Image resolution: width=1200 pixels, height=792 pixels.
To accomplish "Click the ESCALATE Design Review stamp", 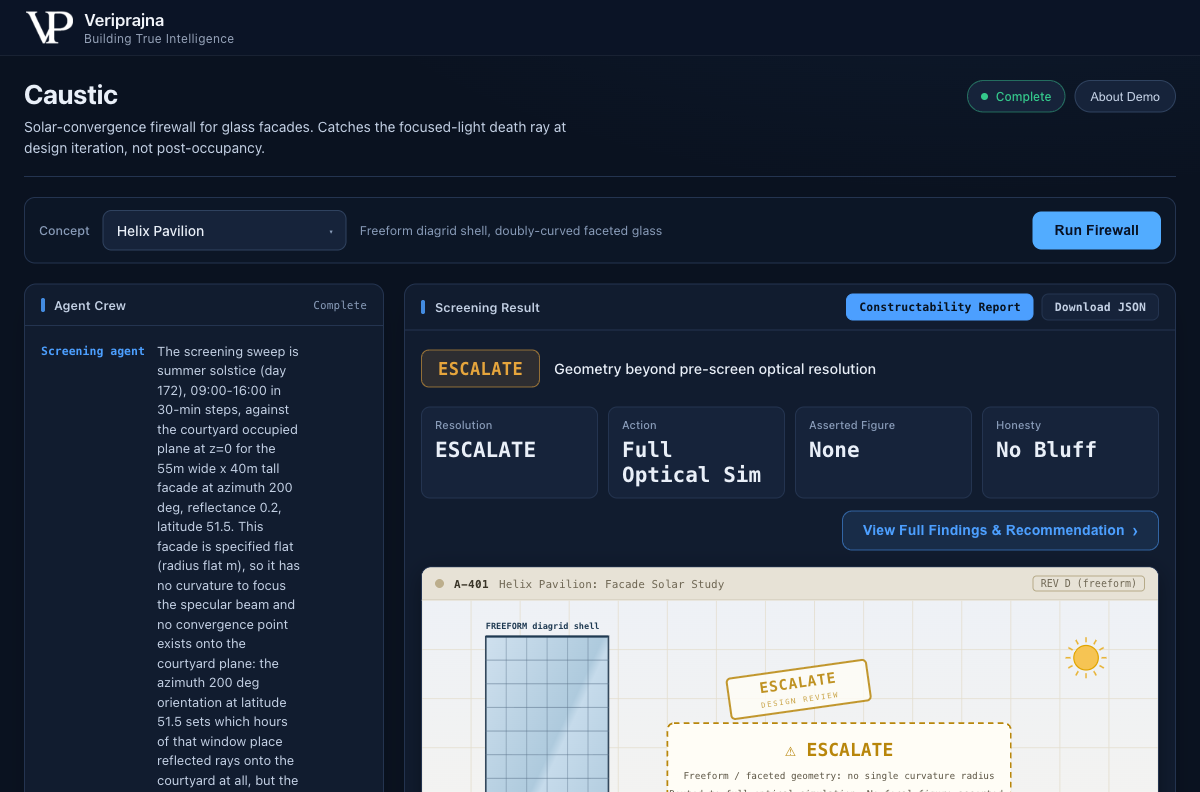I will tap(798, 689).
